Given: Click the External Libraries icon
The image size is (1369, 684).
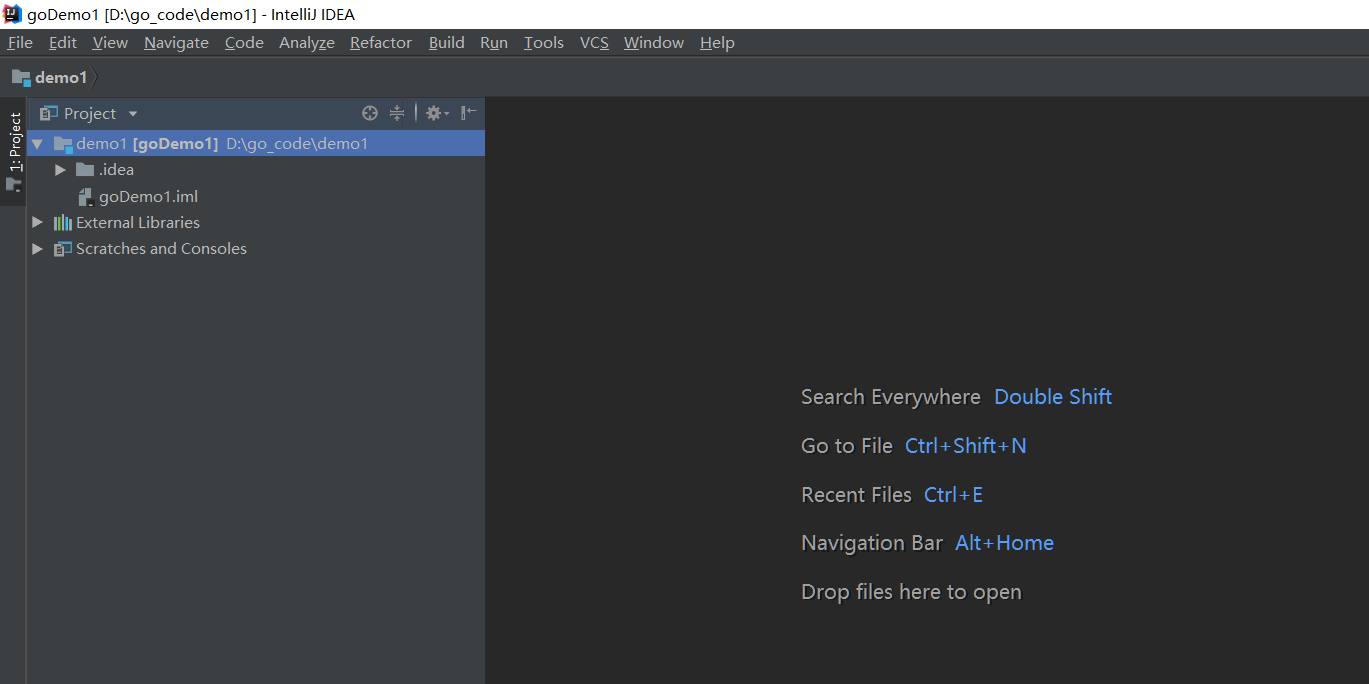Looking at the screenshot, I should (x=63, y=222).
